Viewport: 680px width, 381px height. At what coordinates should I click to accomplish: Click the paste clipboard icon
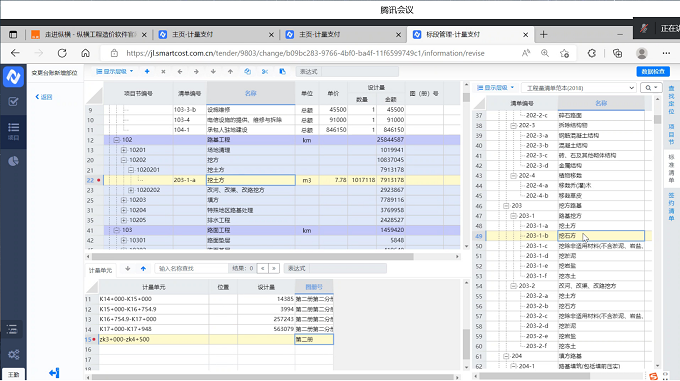(x=282, y=72)
